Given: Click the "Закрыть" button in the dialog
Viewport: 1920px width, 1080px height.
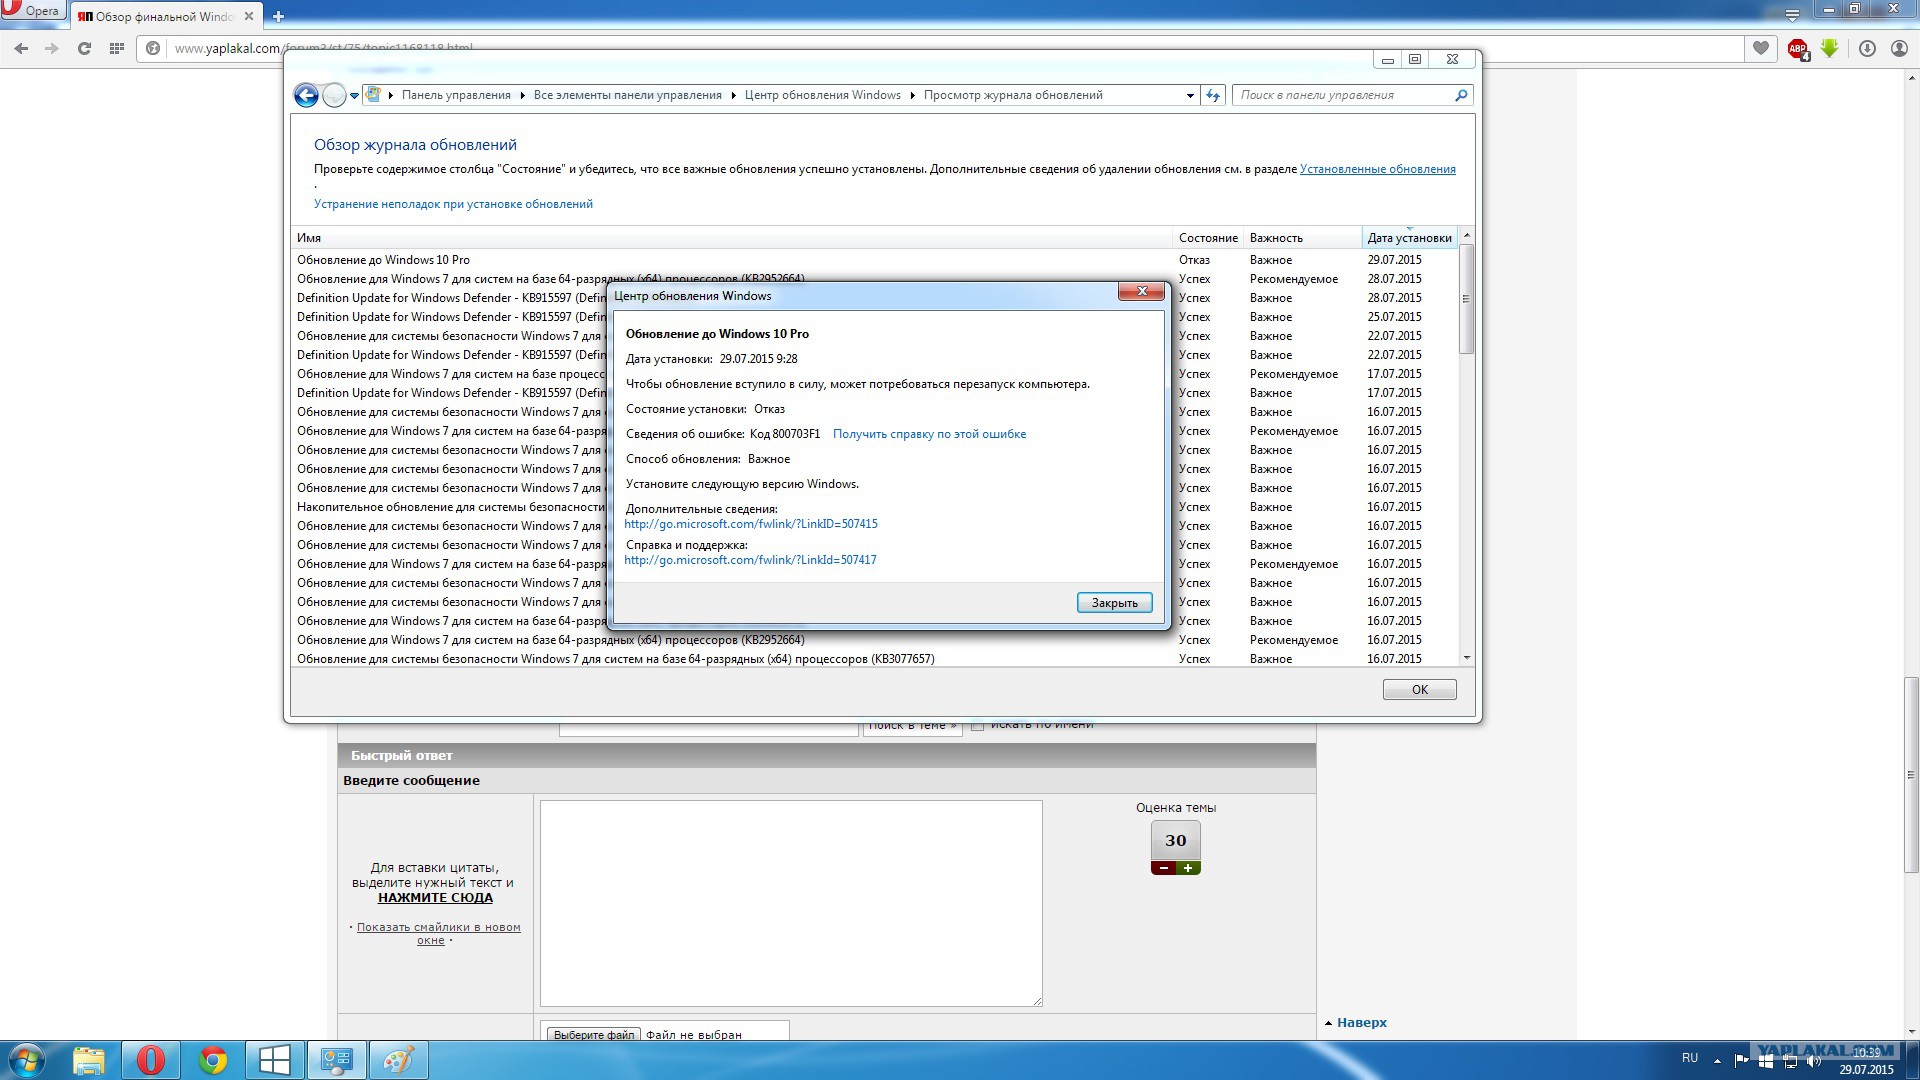Looking at the screenshot, I should [x=1114, y=603].
